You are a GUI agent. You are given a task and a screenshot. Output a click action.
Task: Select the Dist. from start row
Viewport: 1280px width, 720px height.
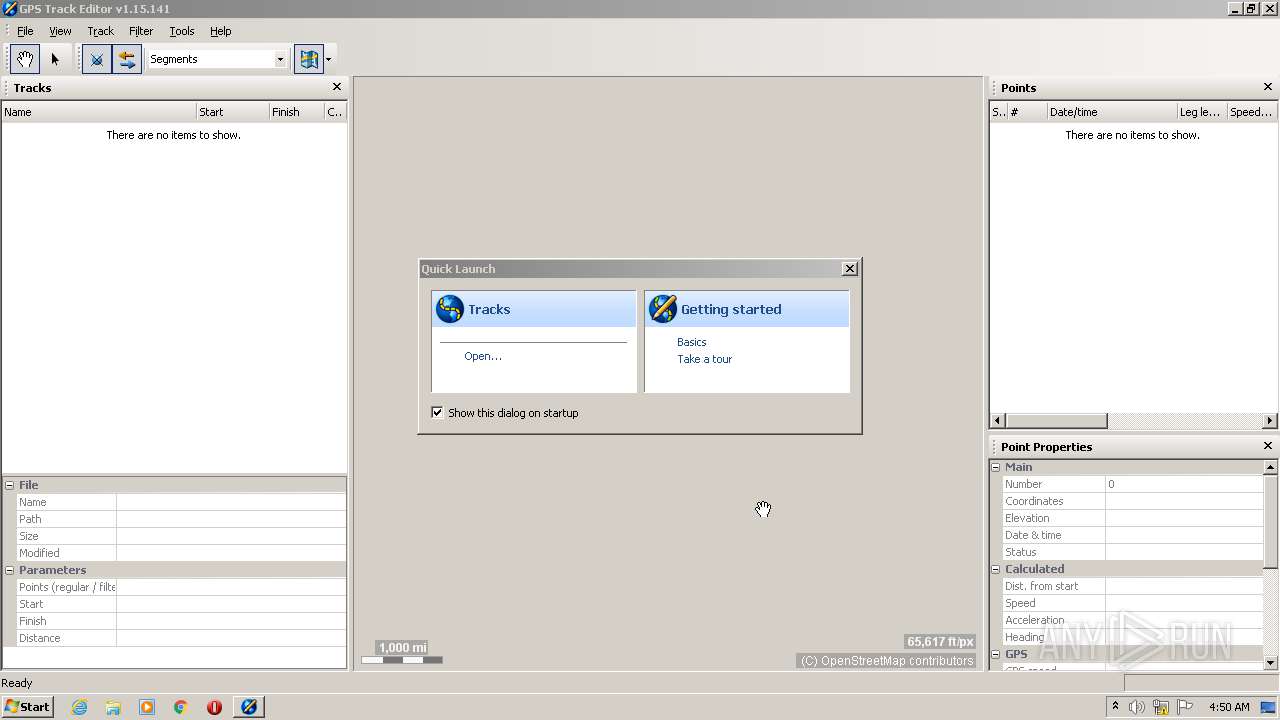(1133, 586)
